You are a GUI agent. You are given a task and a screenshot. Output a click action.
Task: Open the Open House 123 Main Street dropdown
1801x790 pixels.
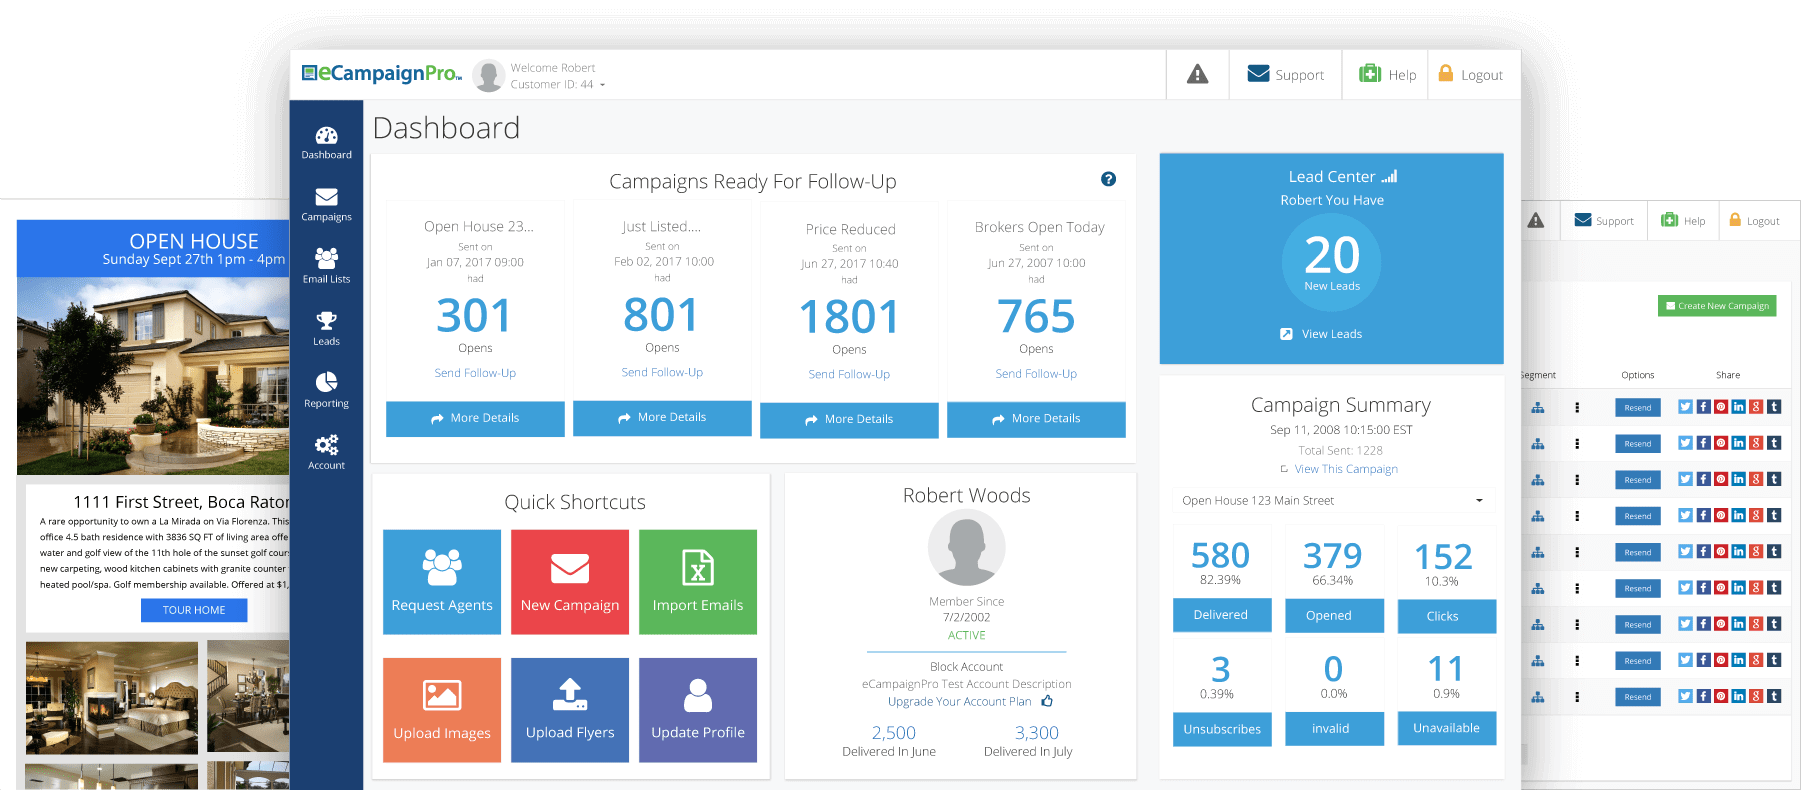coord(1333,500)
